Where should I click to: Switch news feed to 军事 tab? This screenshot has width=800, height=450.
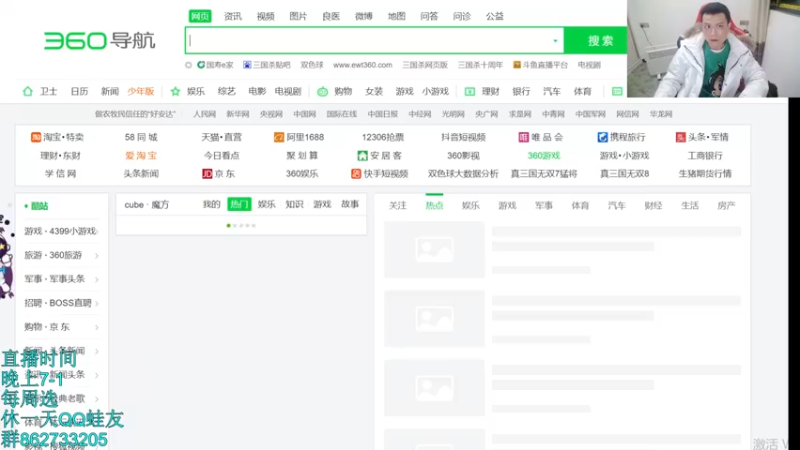544,206
